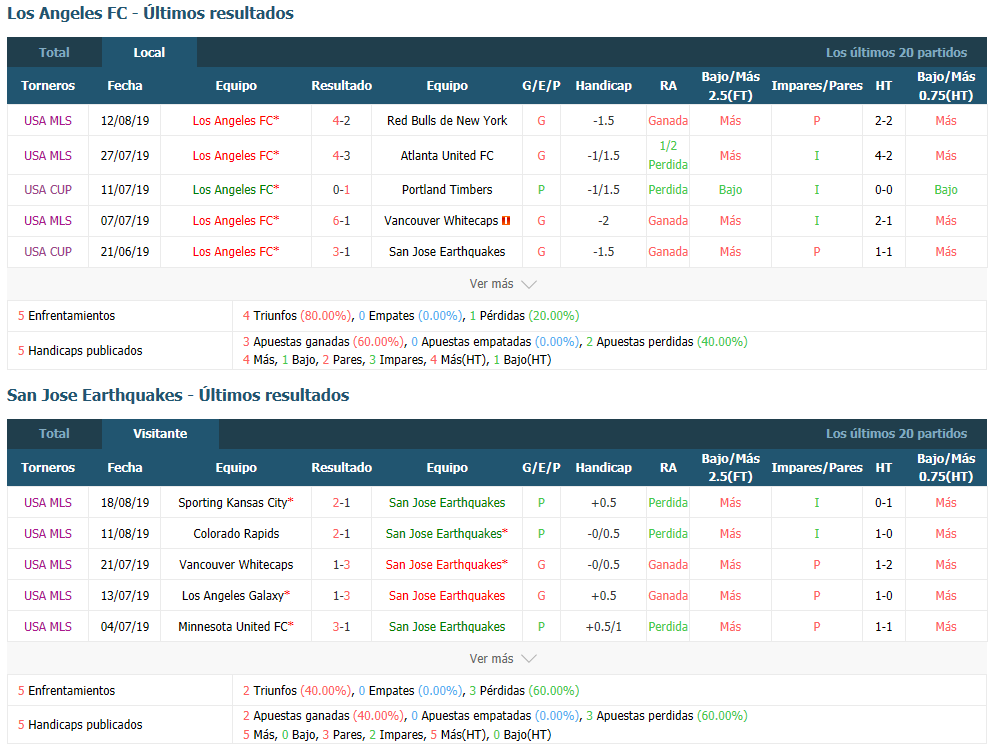The image size is (997, 749).
Task: Click San Jose Earthquakes - Últimos resultados heading
Action: click(178, 395)
